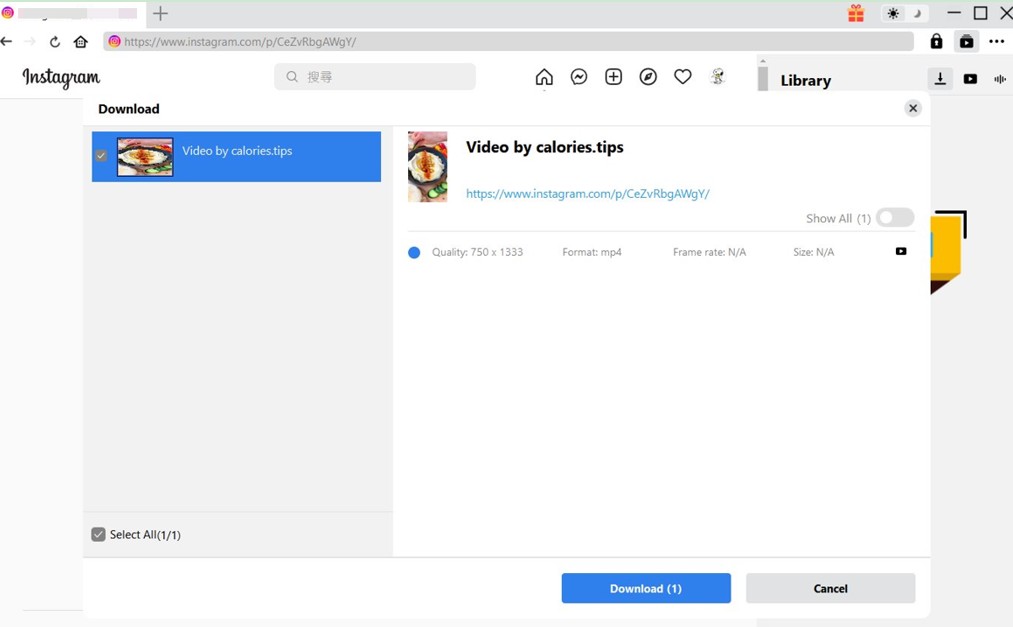The height and width of the screenshot is (627, 1013).
Task: Open the instagram.com post link in dialog
Action: click(587, 194)
